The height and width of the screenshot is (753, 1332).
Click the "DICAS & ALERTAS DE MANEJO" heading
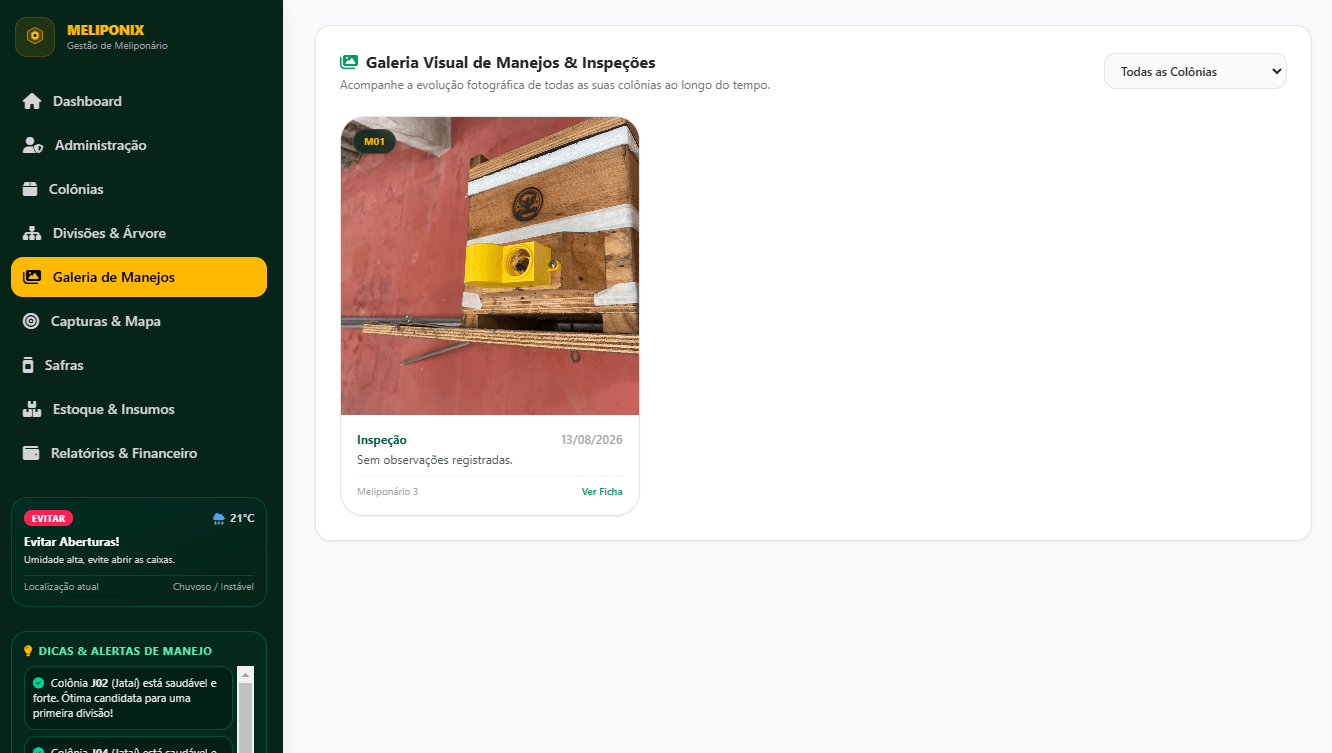[125, 651]
